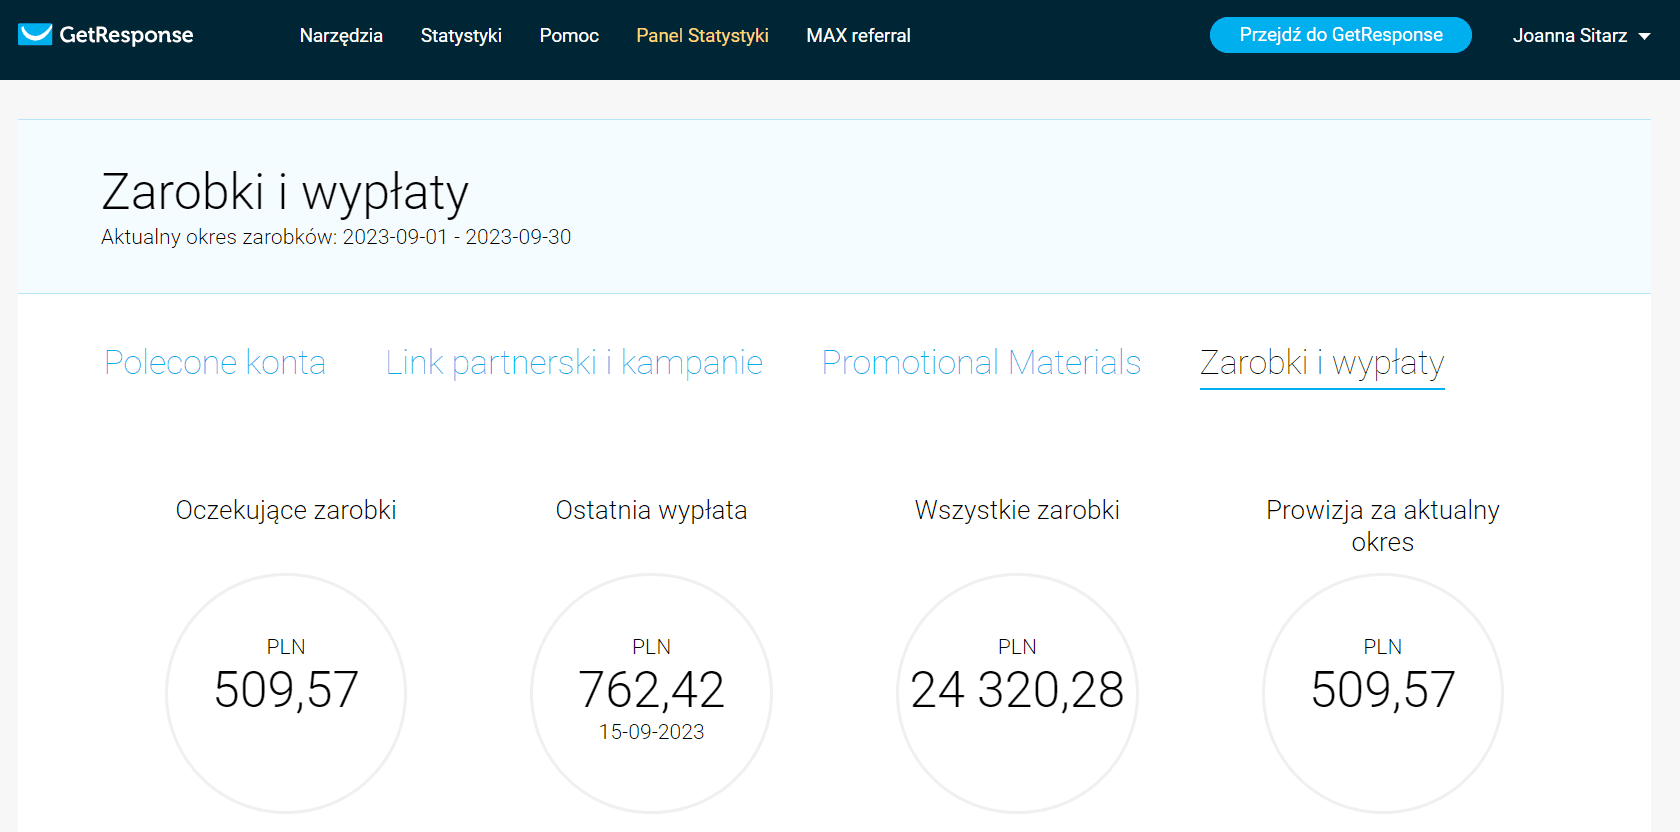Click the Wszystkie zarobki 24 320,28 circle

click(x=1017, y=693)
